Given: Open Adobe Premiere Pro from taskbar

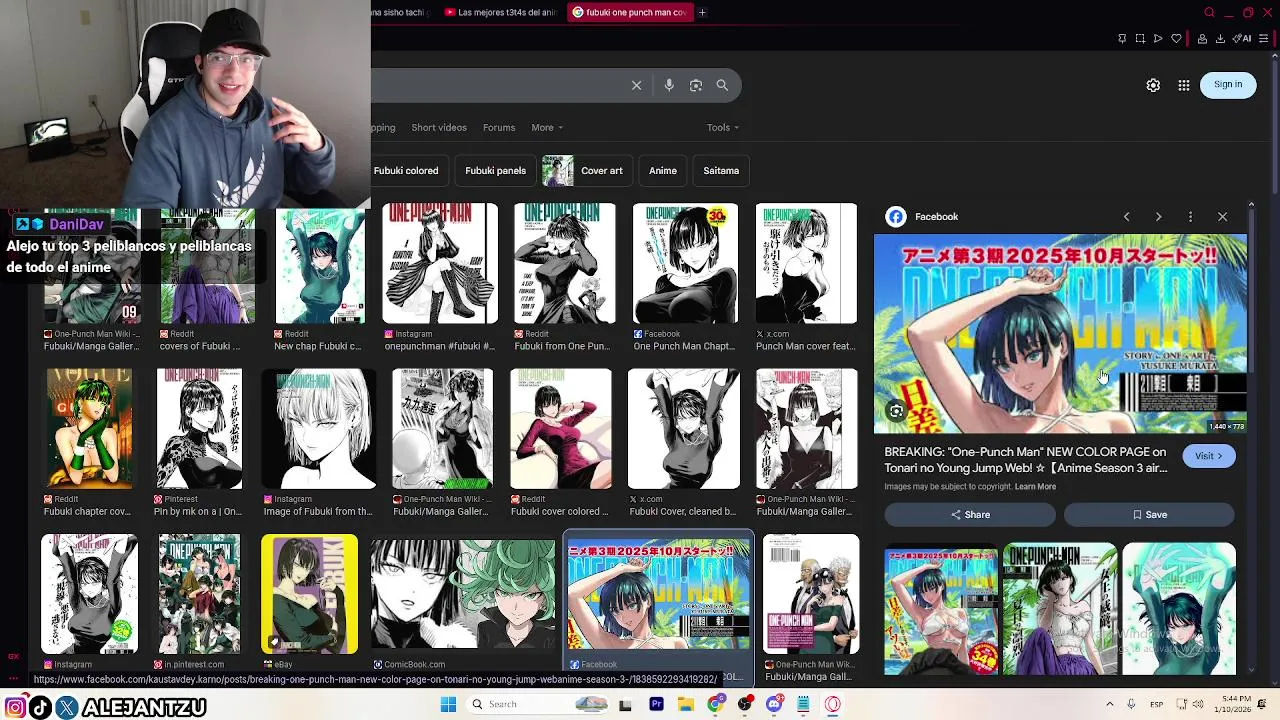Looking at the screenshot, I should click(x=656, y=704).
